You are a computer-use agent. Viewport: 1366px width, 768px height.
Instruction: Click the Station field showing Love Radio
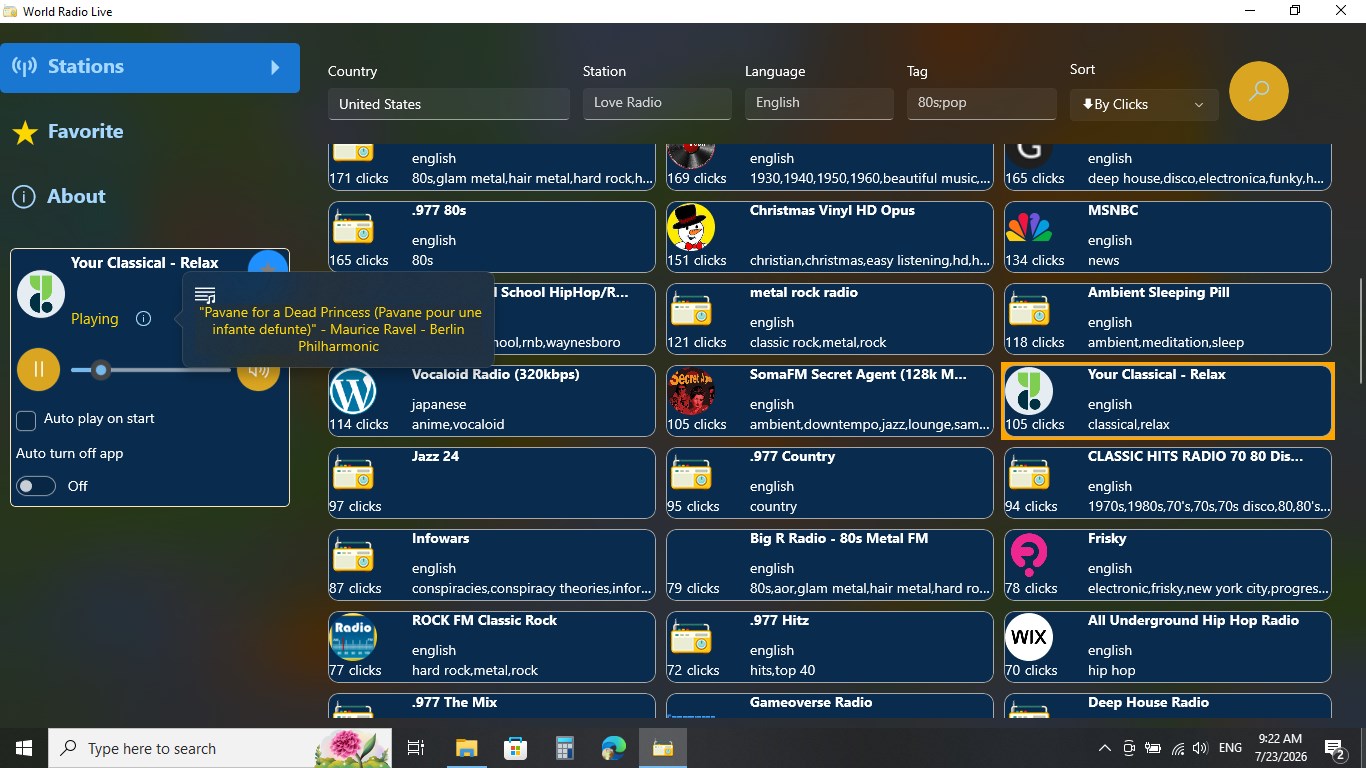[657, 103]
